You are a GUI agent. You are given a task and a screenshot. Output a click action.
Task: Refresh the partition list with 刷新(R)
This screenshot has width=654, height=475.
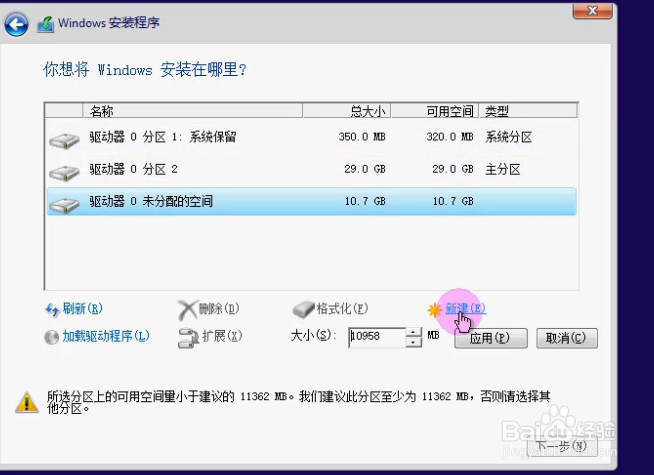pyautogui.click(x=83, y=309)
